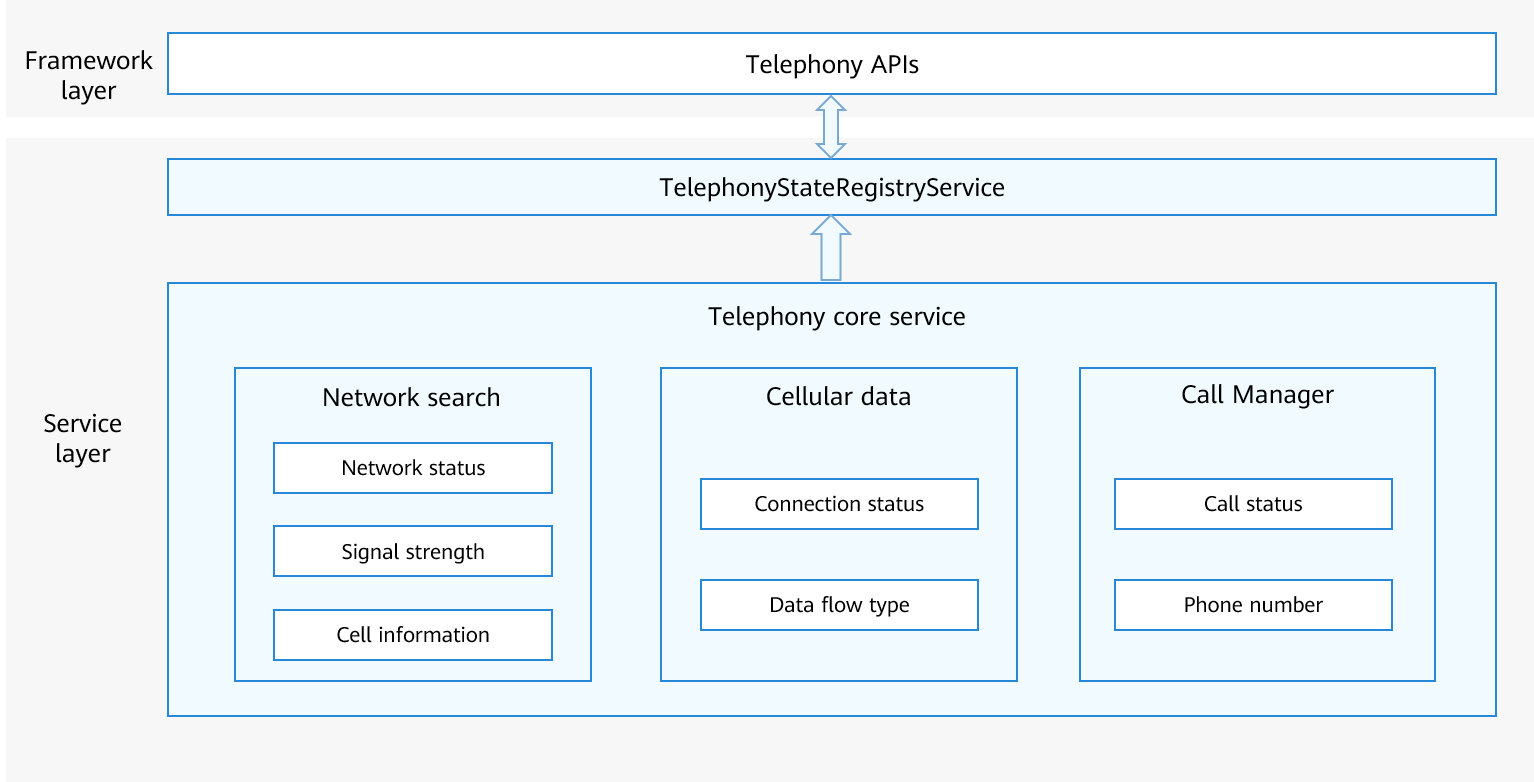Image resolution: width=1534 pixels, height=782 pixels.
Task: Click the Telephony core service heading
Action: click(x=836, y=317)
